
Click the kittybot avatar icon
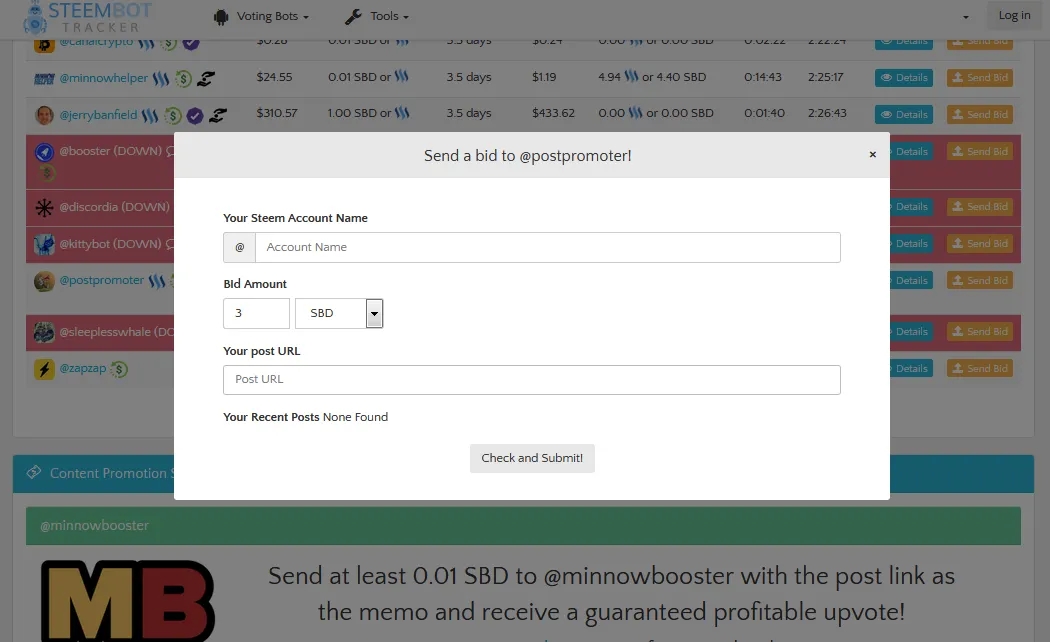tap(44, 244)
